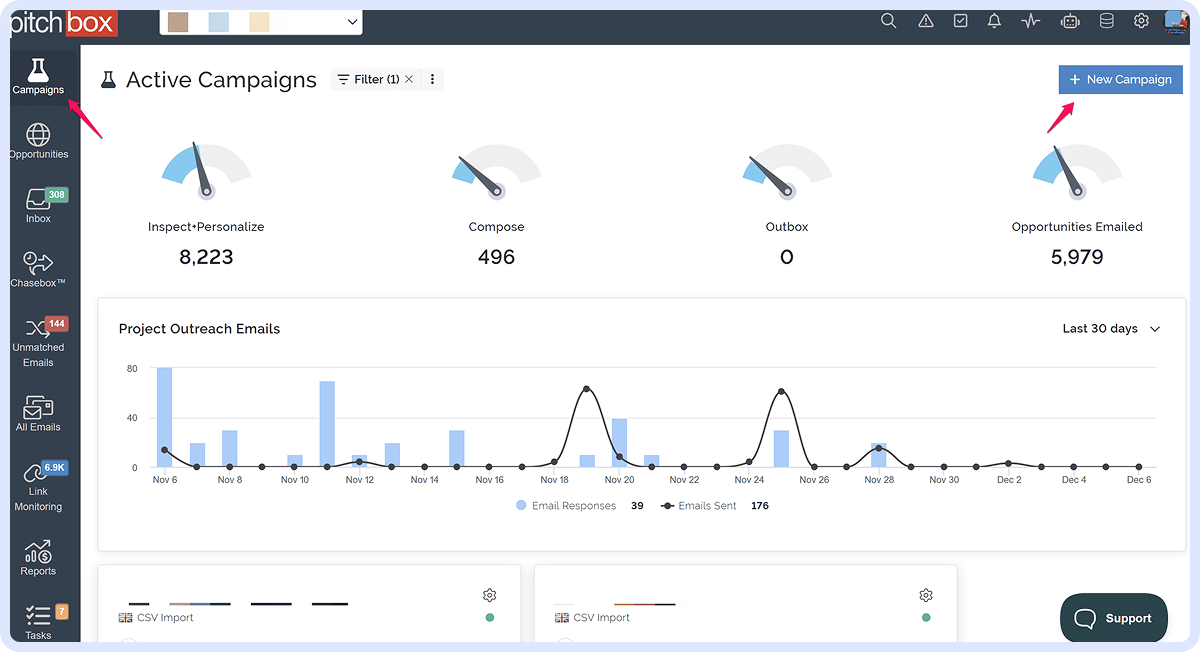Open the settings gear in top bar
Image resolution: width=1200 pixels, height=652 pixels.
pos(1141,21)
